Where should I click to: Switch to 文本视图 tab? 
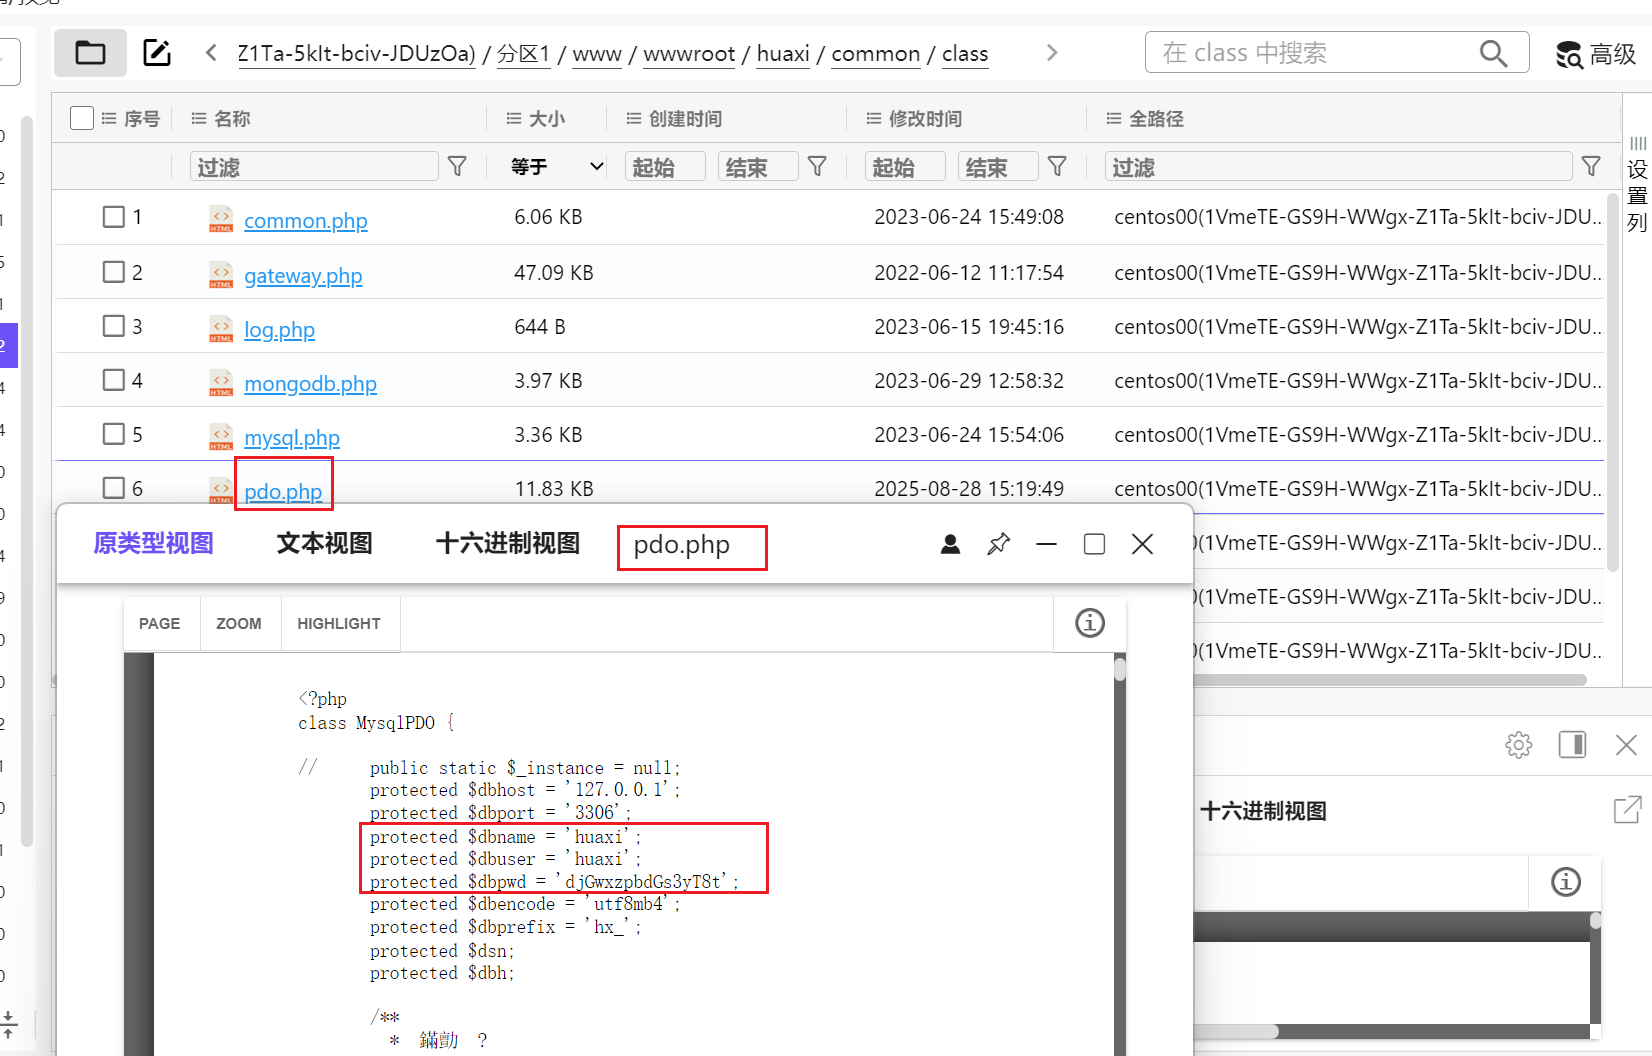pos(324,544)
